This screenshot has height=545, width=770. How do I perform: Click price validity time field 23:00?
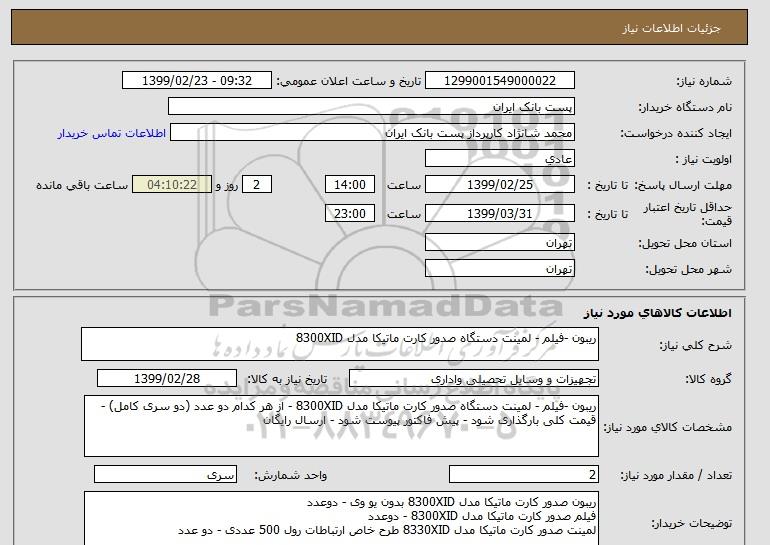click(350, 214)
